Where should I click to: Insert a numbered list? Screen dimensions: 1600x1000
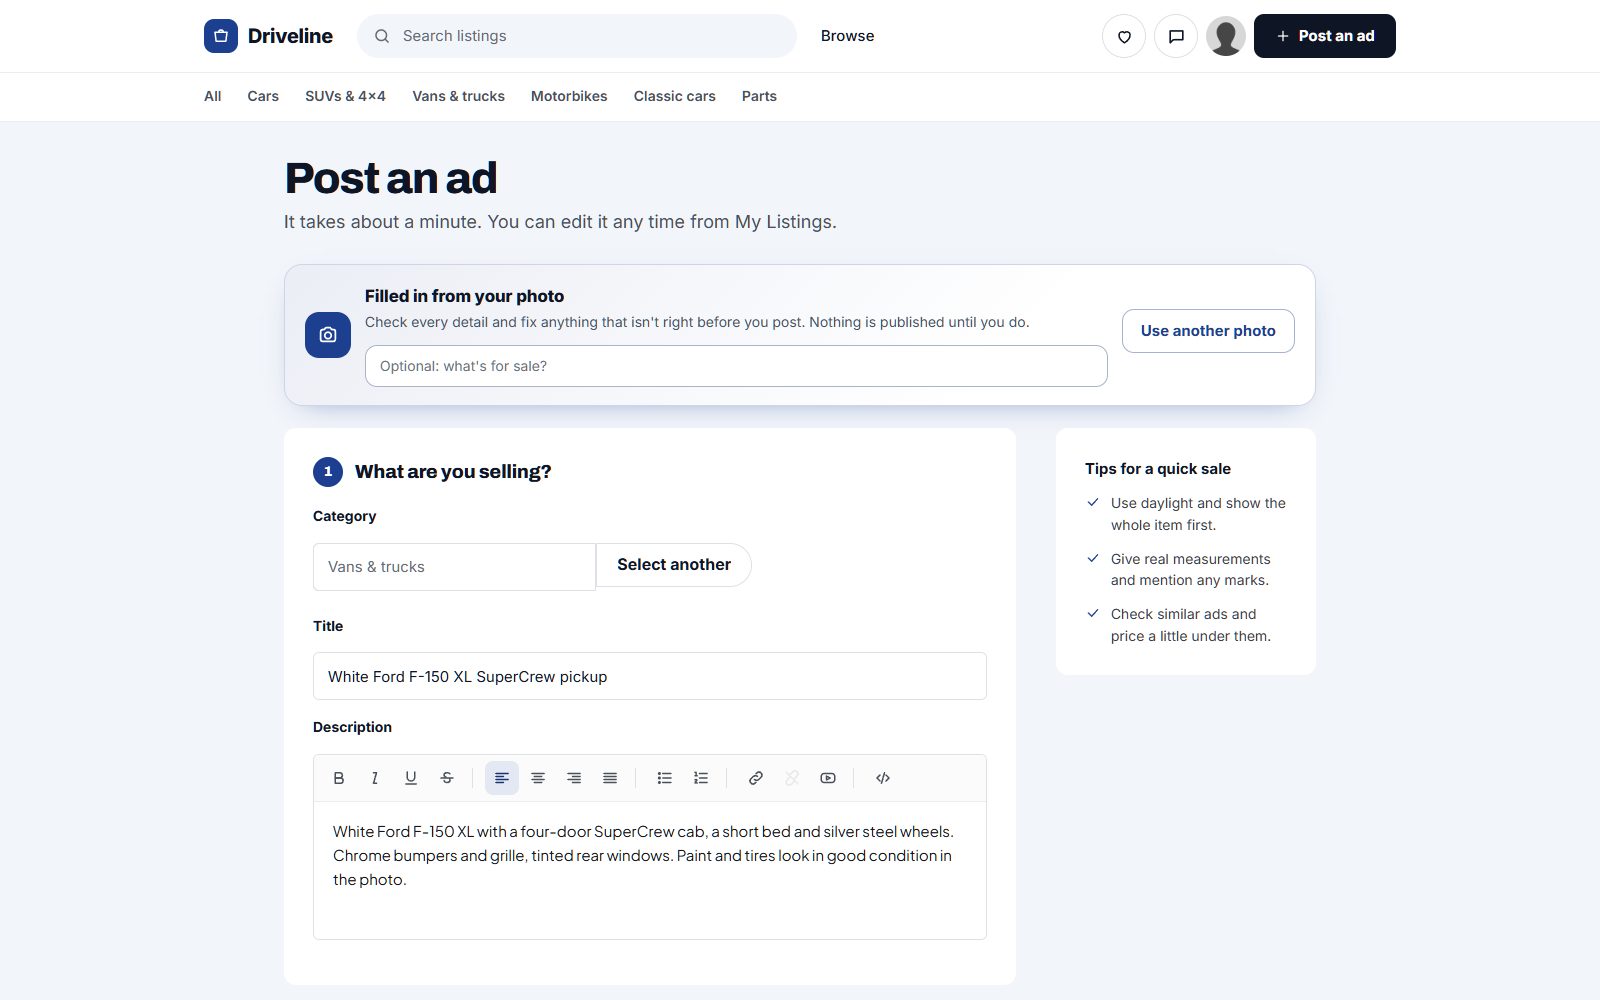point(701,778)
